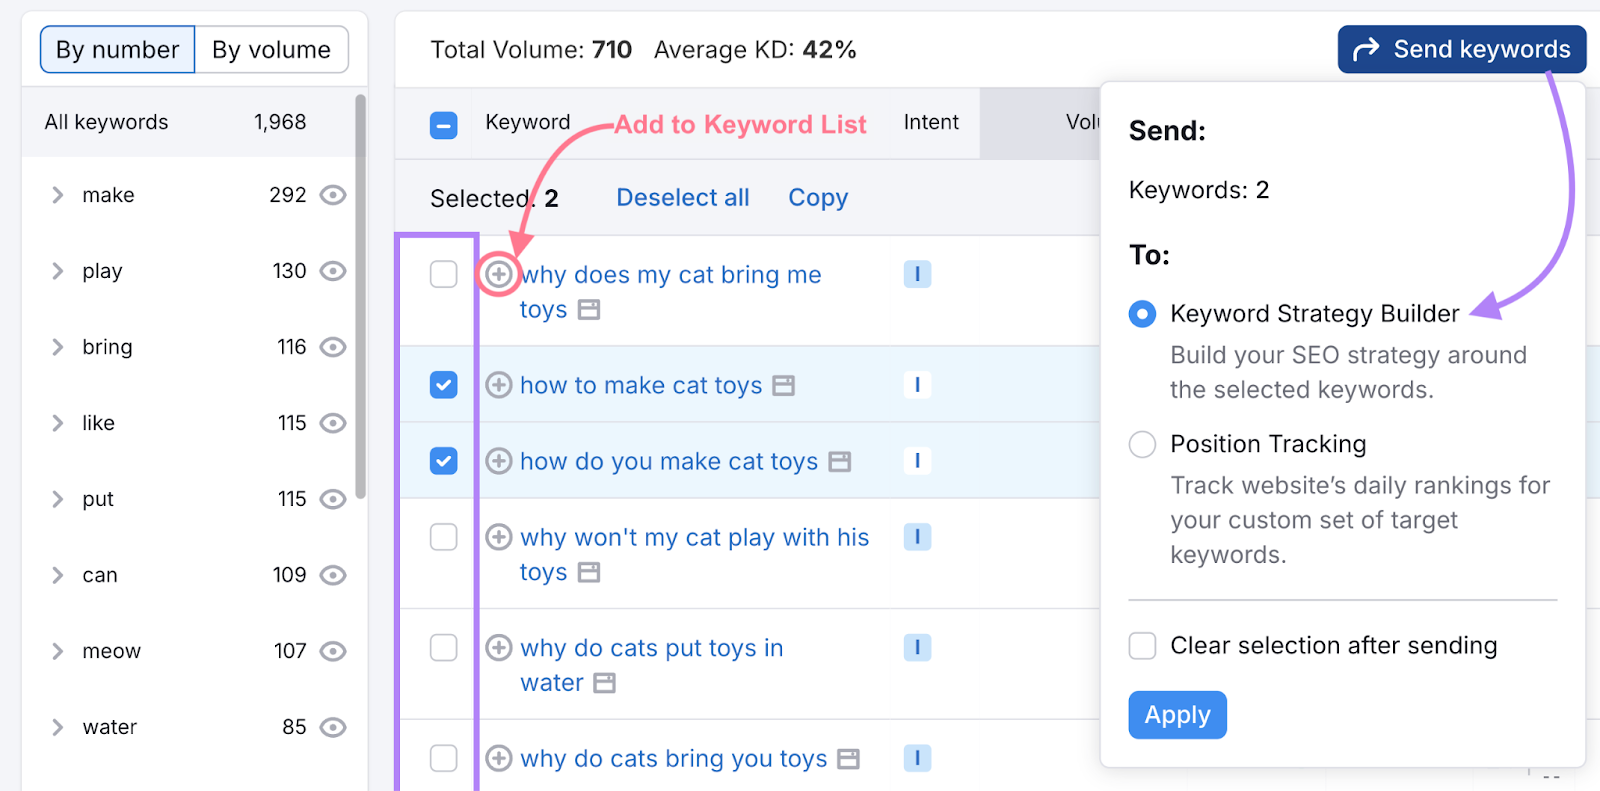Viewport: 1600px width, 791px height.
Task: Expand the 'meow' keyword group
Action: tap(57, 651)
